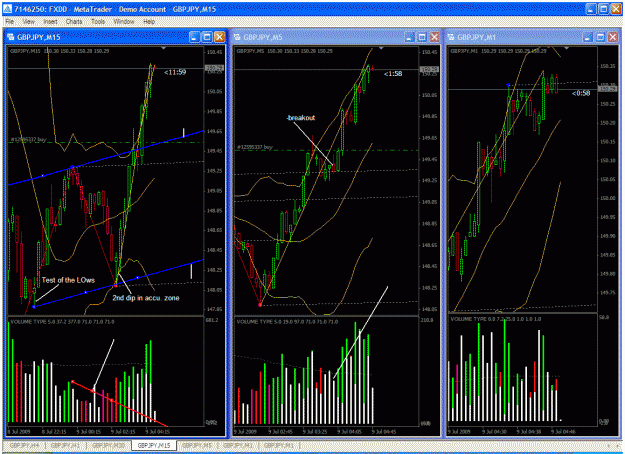Select the '#12595337 buy' order label in M15 chart
Image resolution: width=625 pixels, height=454 pixels.
[28, 140]
